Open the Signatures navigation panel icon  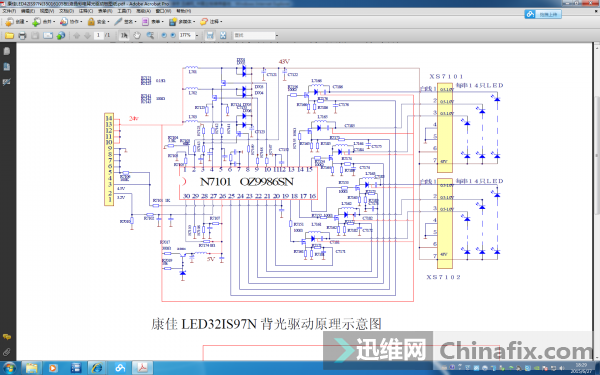coord(7,82)
